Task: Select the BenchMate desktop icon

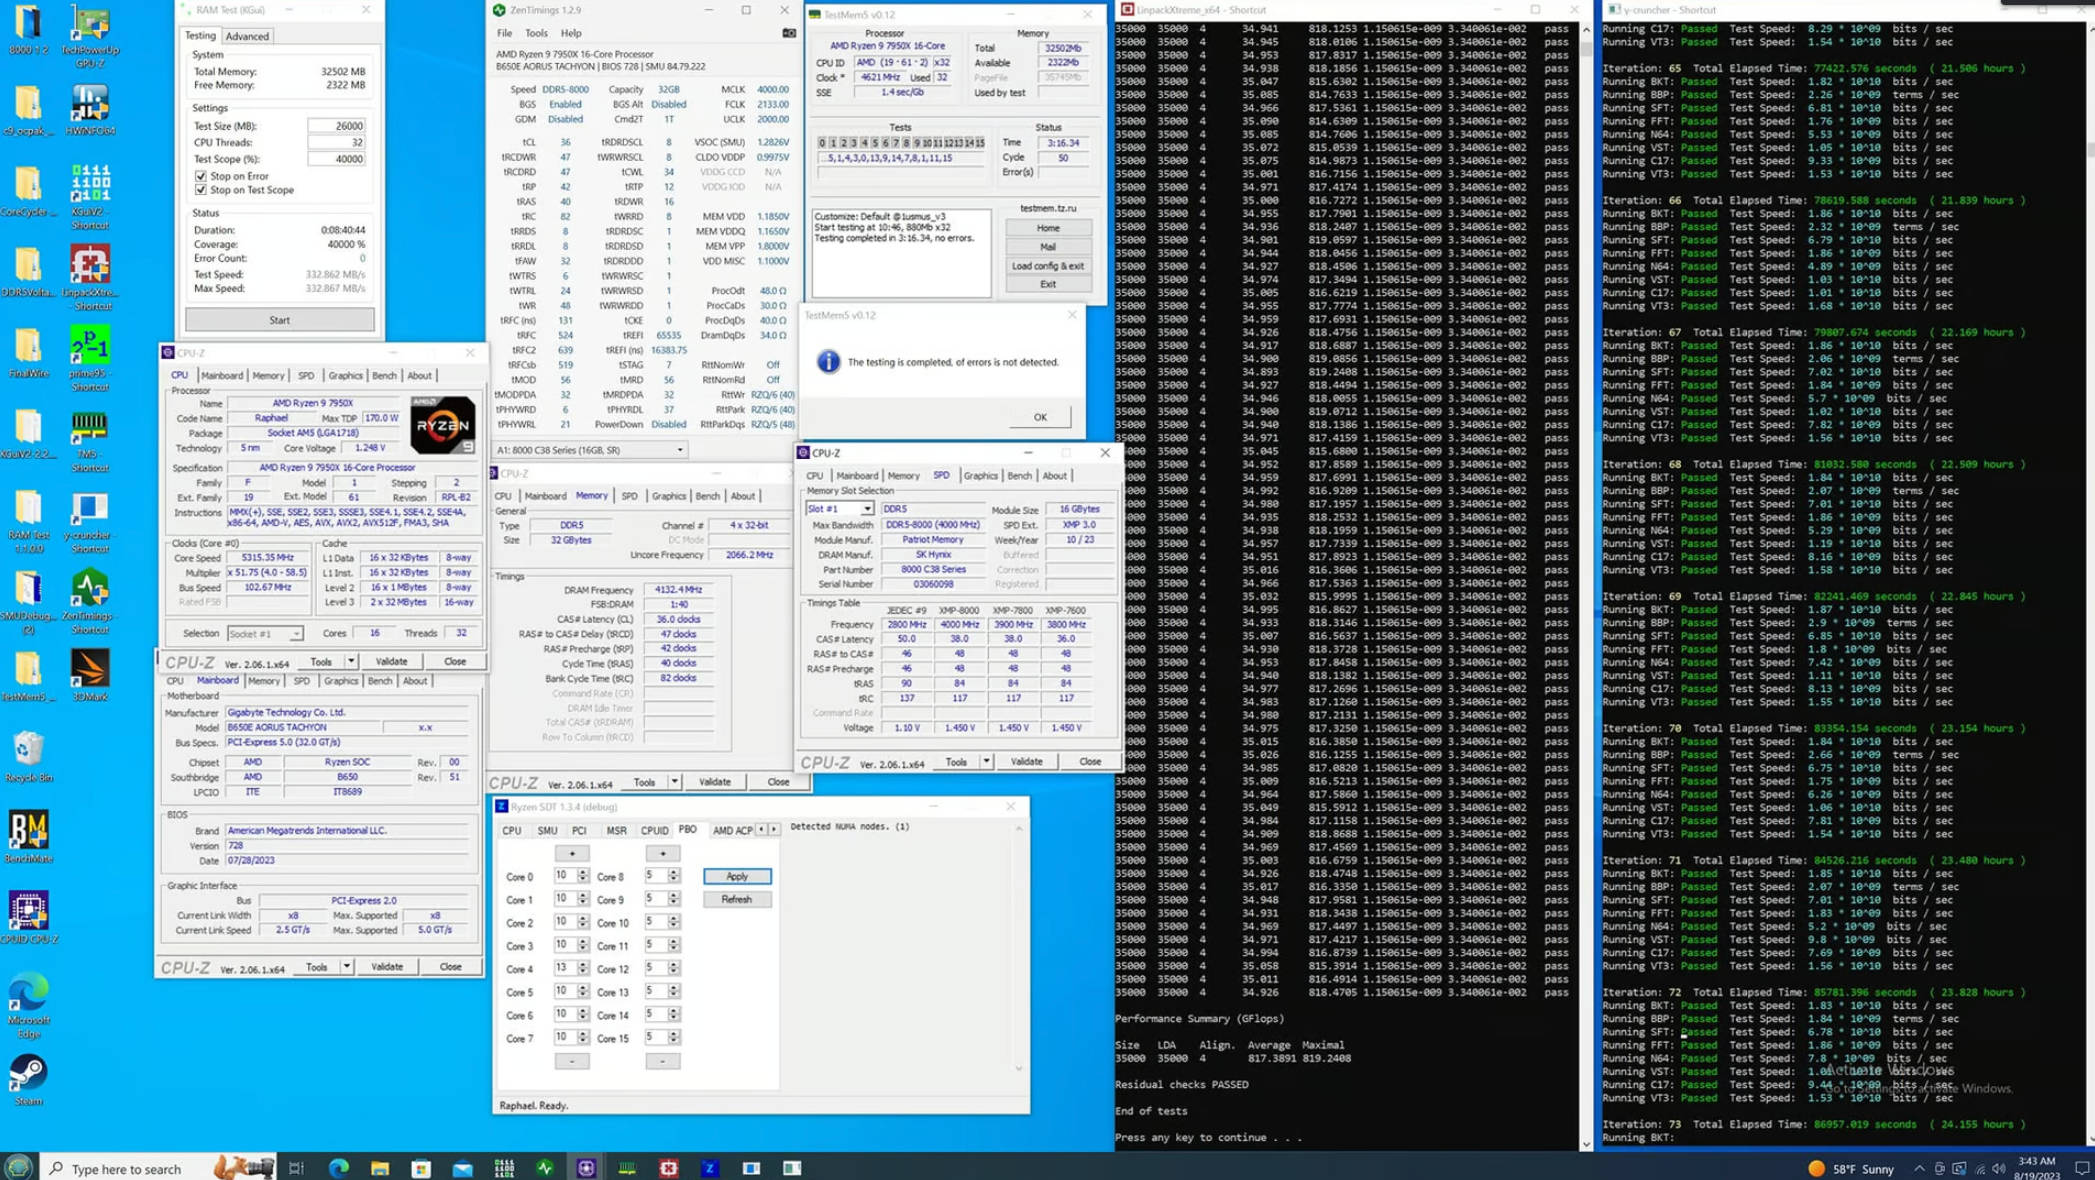Action: coord(29,837)
